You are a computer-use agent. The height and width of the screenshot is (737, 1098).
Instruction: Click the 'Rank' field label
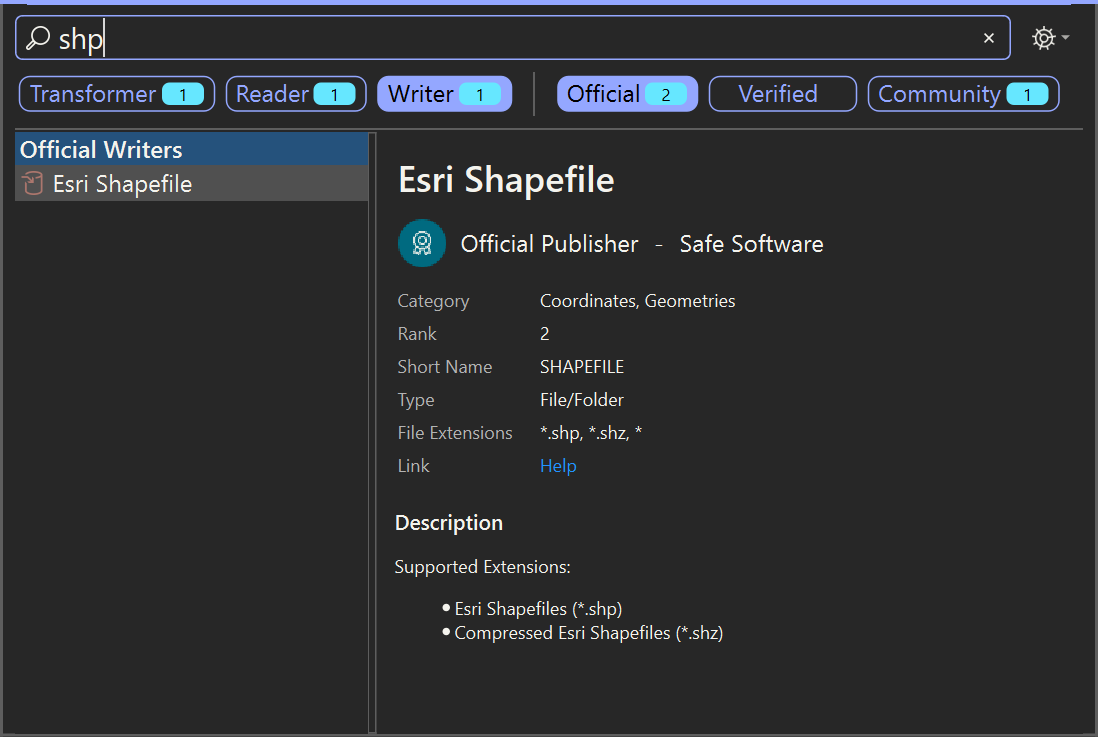417,333
